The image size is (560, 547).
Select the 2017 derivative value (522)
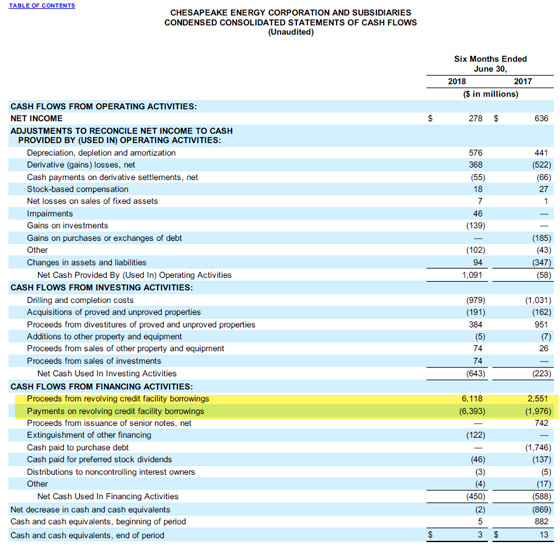coord(542,165)
